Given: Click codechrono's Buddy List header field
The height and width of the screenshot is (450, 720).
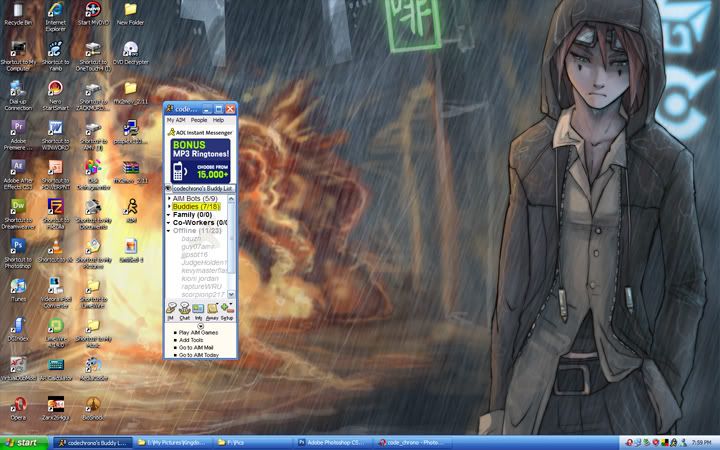Looking at the screenshot, I should pyautogui.click(x=203, y=188).
